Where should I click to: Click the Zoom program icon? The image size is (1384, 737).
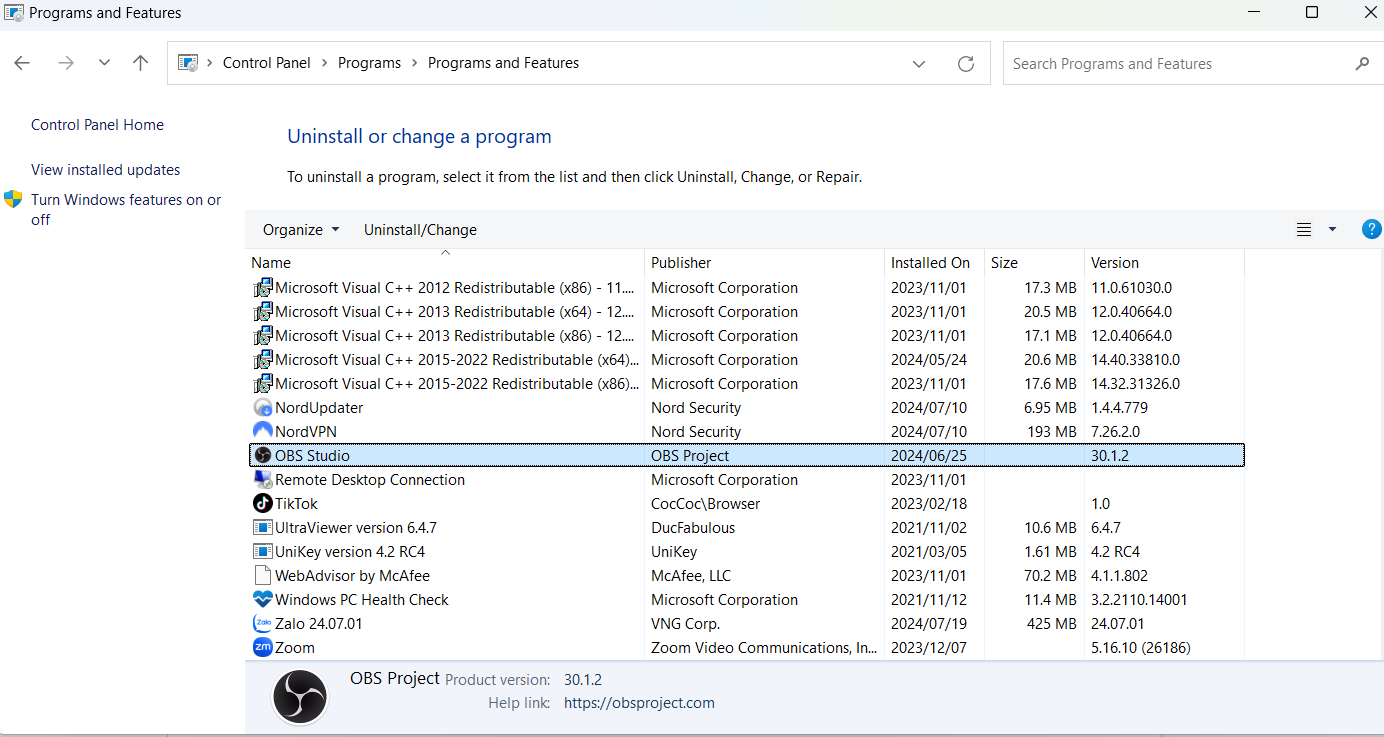[x=263, y=648]
